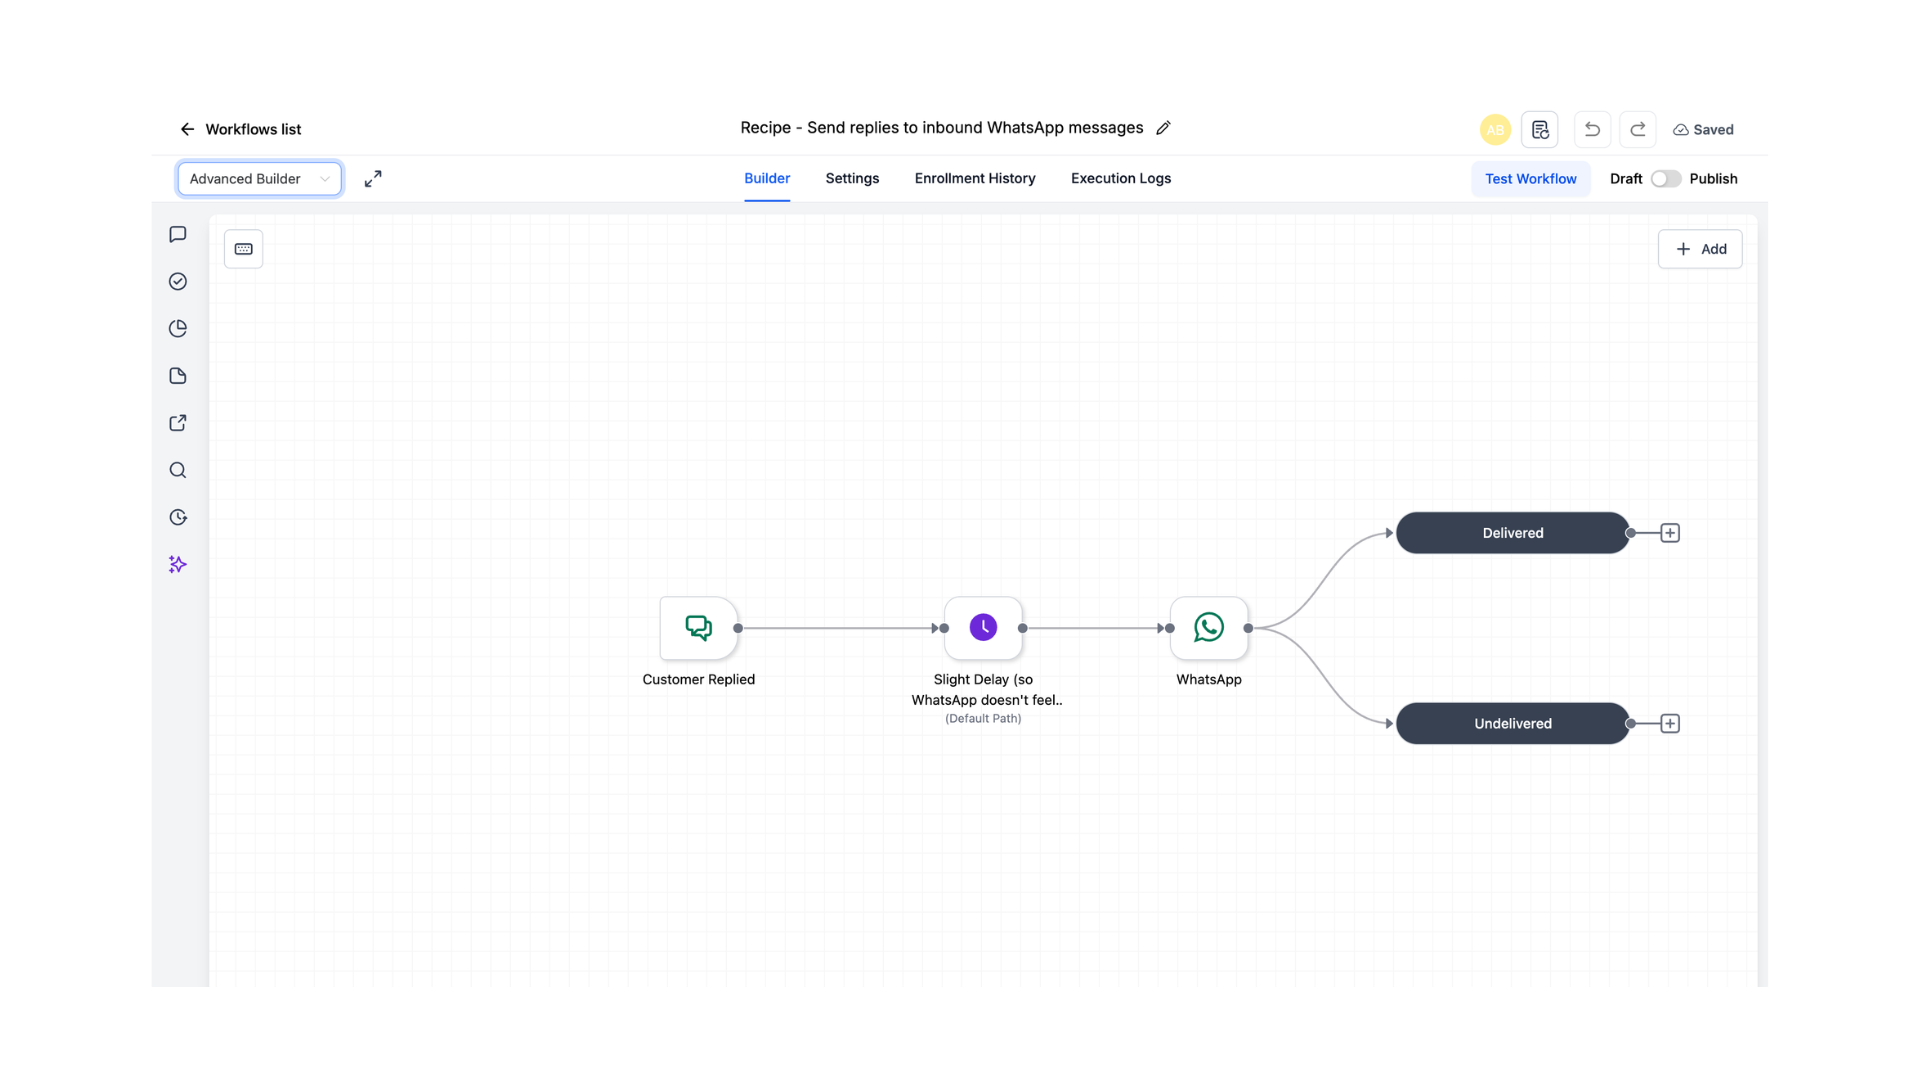Click the purple AI sparkle icon
The height and width of the screenshot is (1080, 1920).
tap(178, 564)
